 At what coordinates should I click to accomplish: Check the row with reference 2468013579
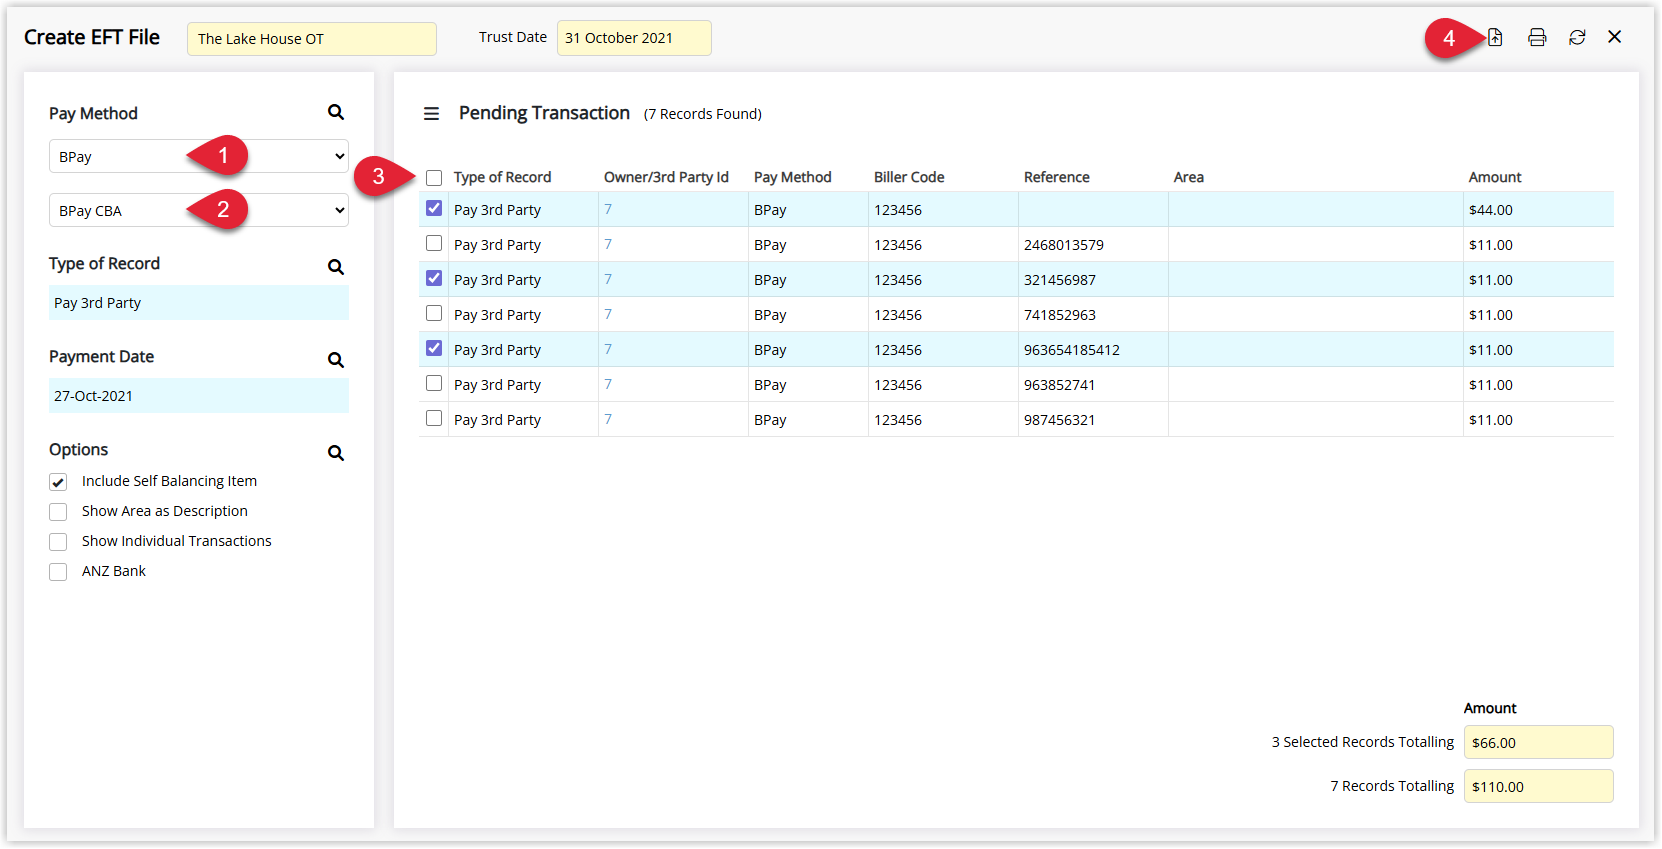coord(434,243)
